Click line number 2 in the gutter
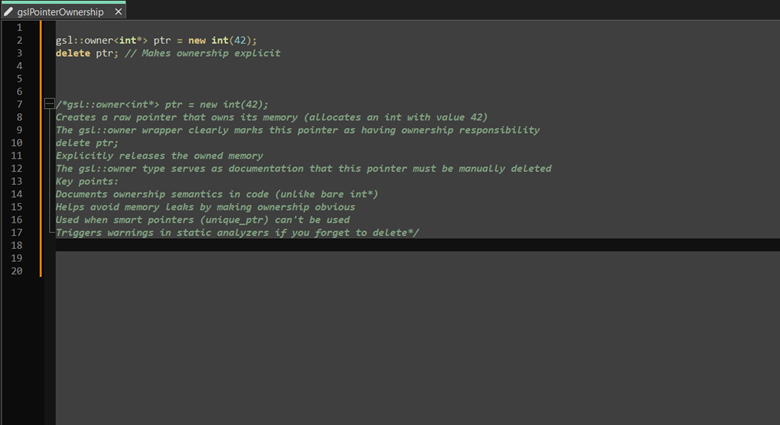Image resolution: width=780 pixels, height=425 pixels. pos(19,40)
